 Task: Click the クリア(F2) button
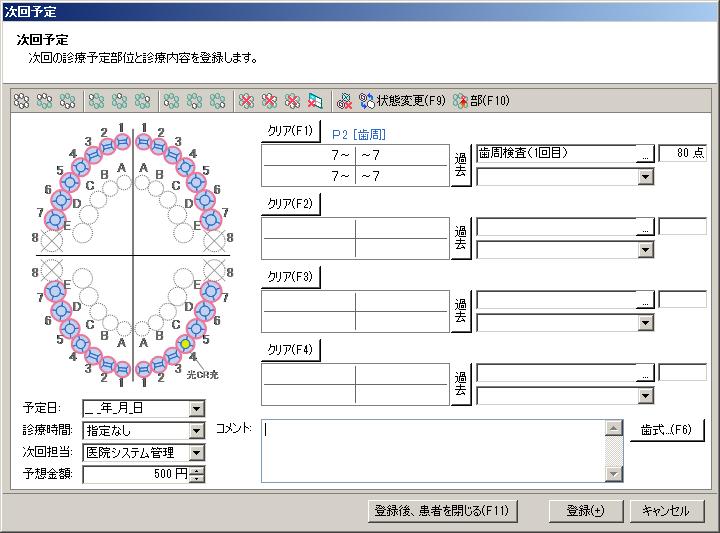point(290,204)
